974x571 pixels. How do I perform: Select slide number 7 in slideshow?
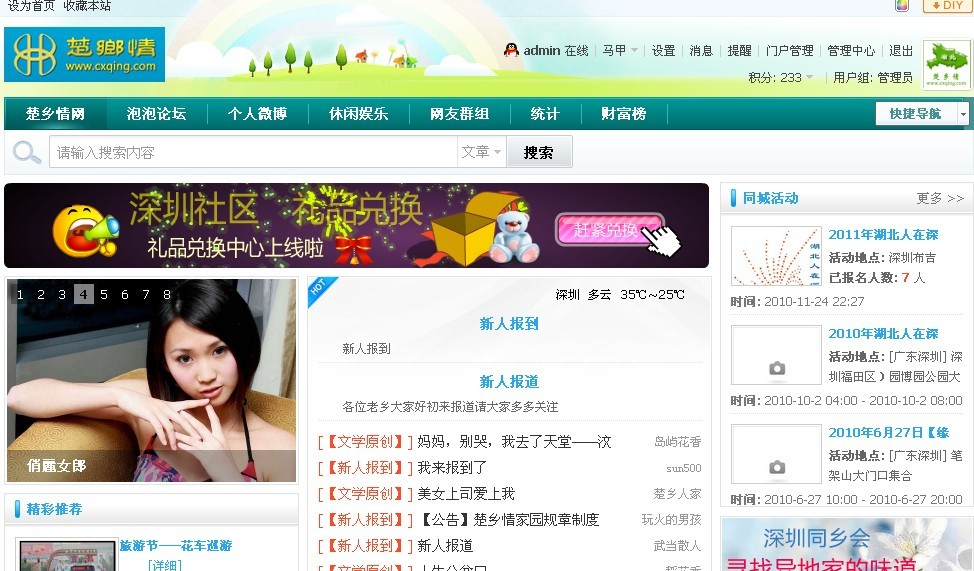146,295
